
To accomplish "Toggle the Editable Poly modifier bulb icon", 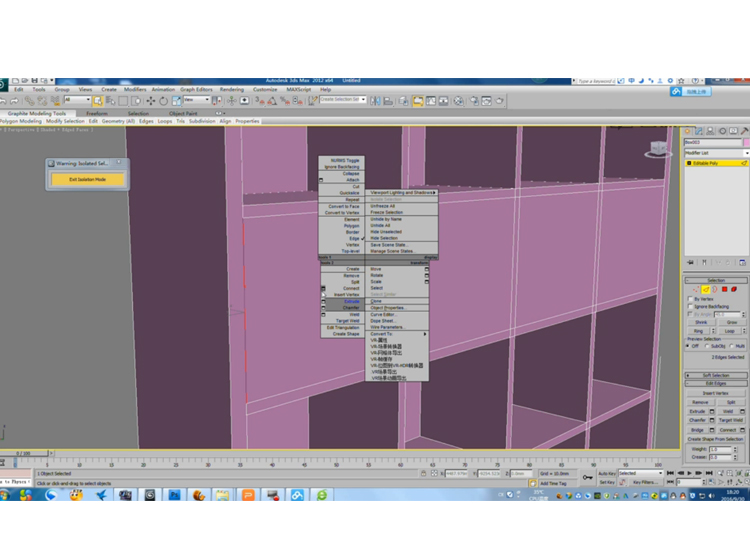I will 689,163.
